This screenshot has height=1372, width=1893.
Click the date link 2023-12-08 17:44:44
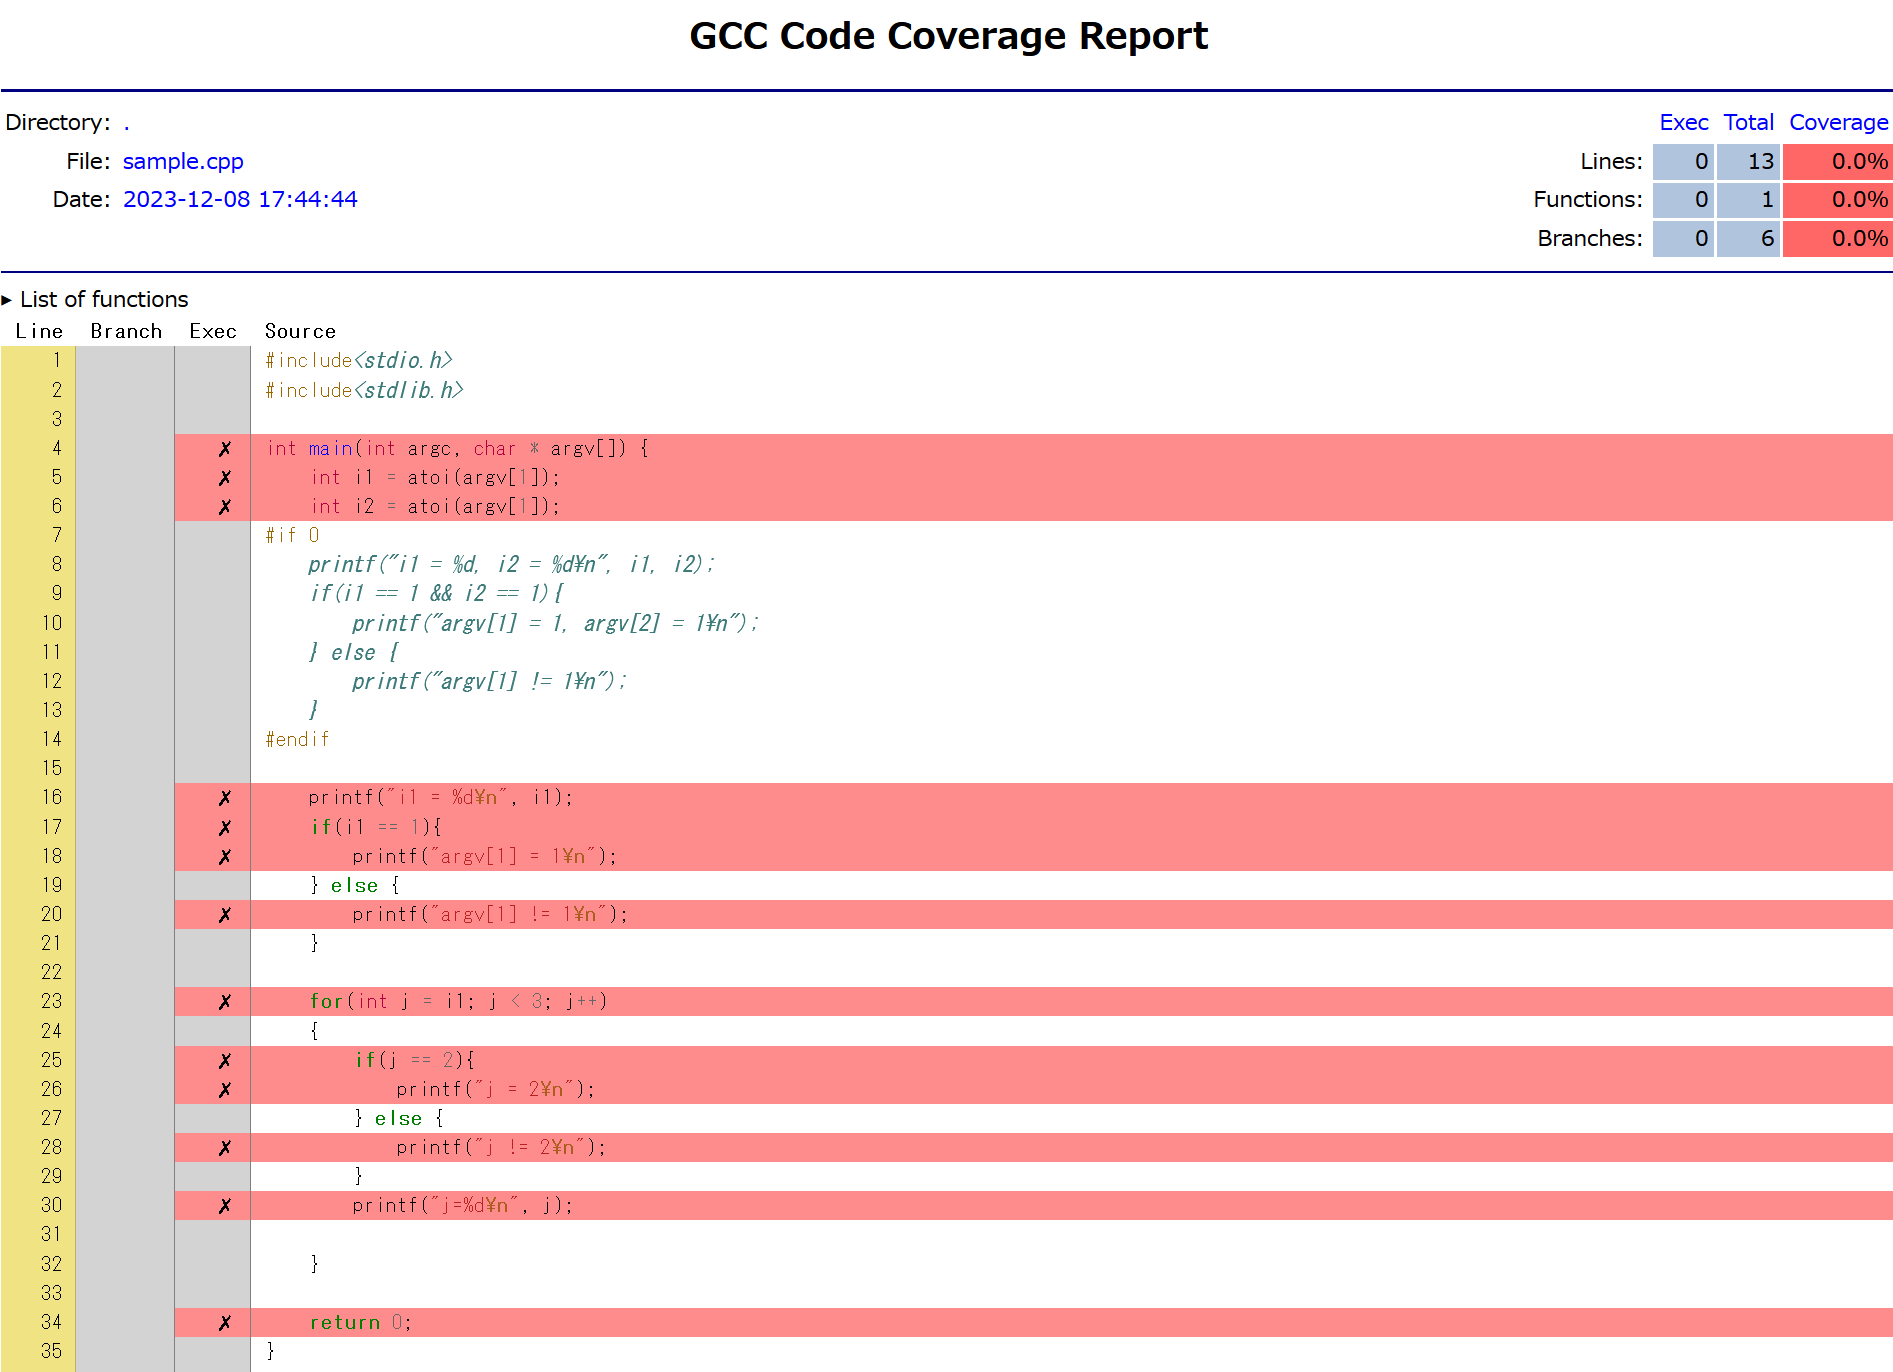[240, 199]
